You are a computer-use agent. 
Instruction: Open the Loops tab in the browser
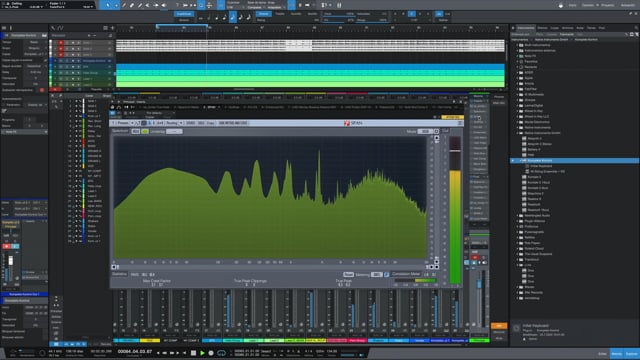point(555,28)
